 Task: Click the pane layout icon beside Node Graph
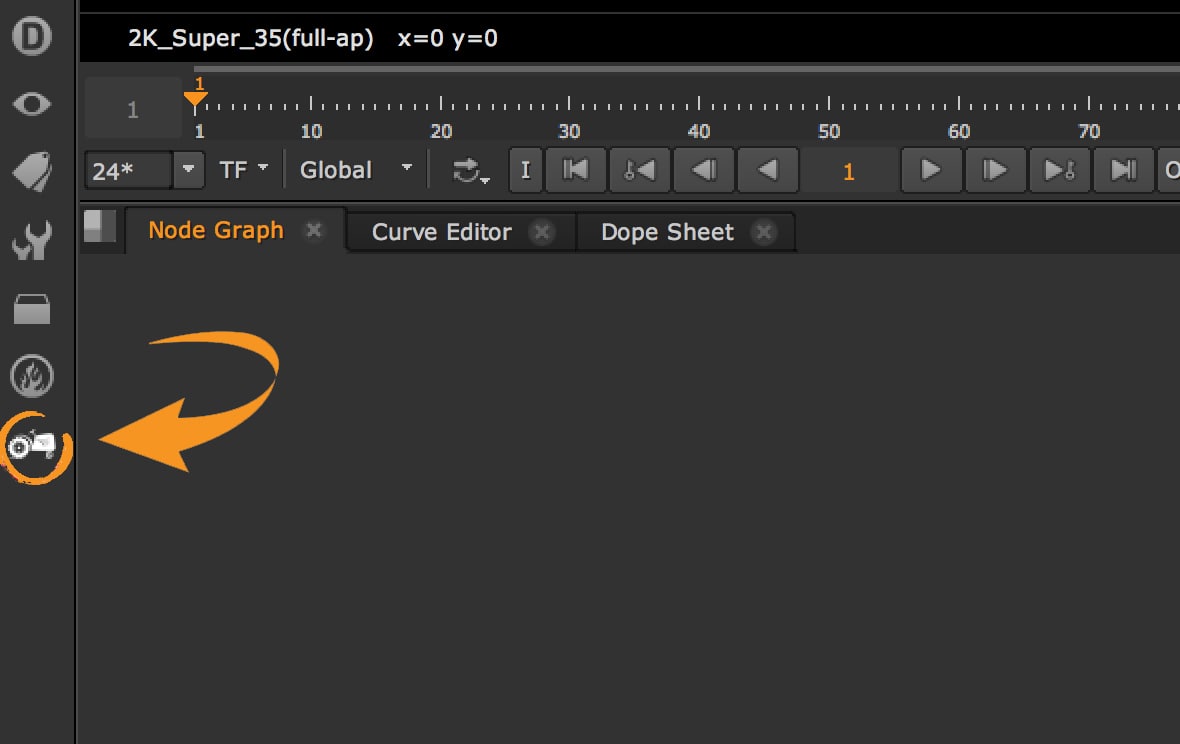point(100,226)
